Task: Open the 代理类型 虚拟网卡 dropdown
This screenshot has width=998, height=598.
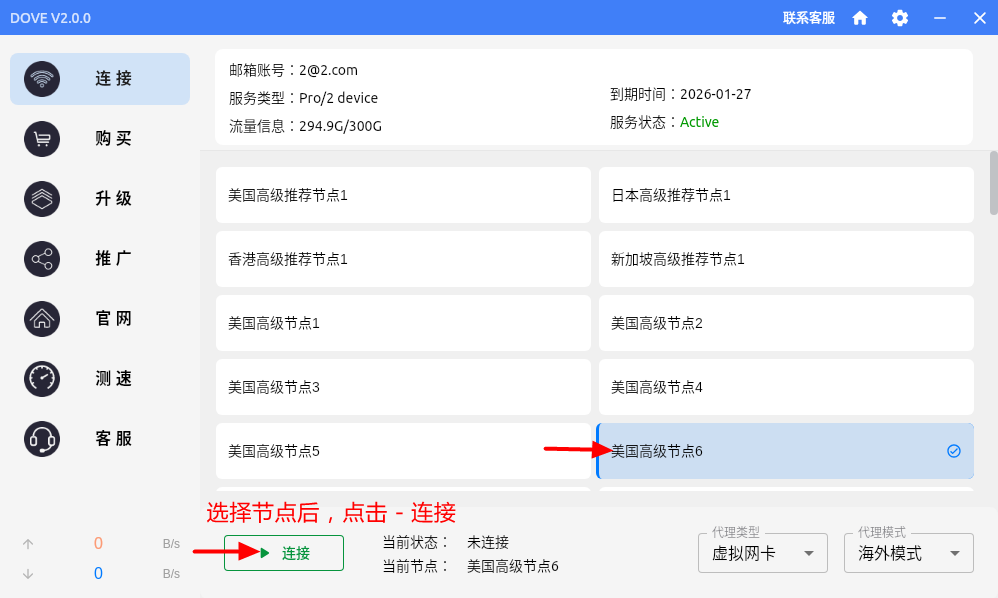Action: click(x=762, y=553)
